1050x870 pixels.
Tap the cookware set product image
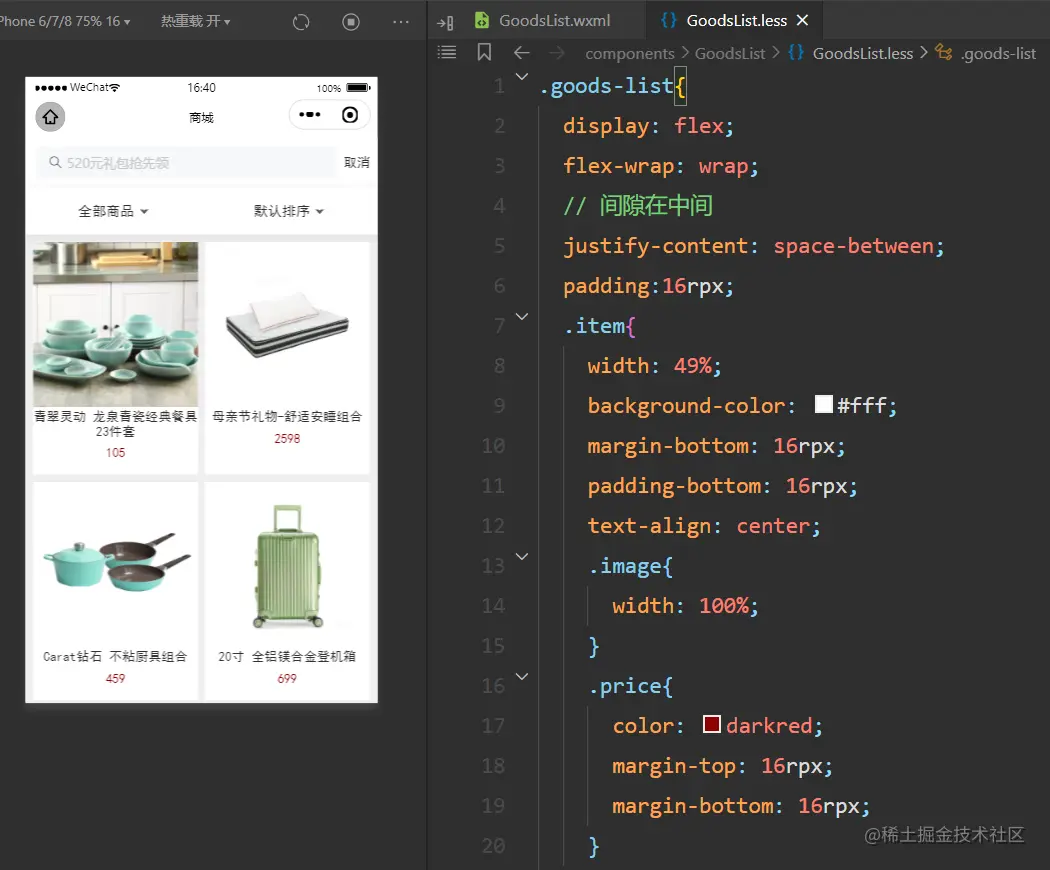tap(115, 564)
